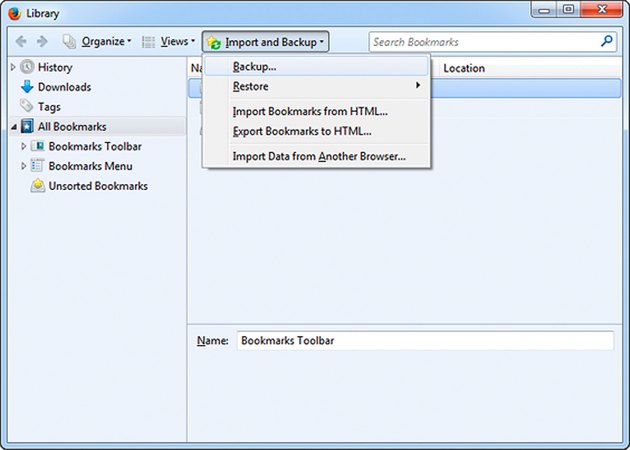630x450 pixels.
Task: Select Downloads in the sidebar
Action: coord(64,87)
